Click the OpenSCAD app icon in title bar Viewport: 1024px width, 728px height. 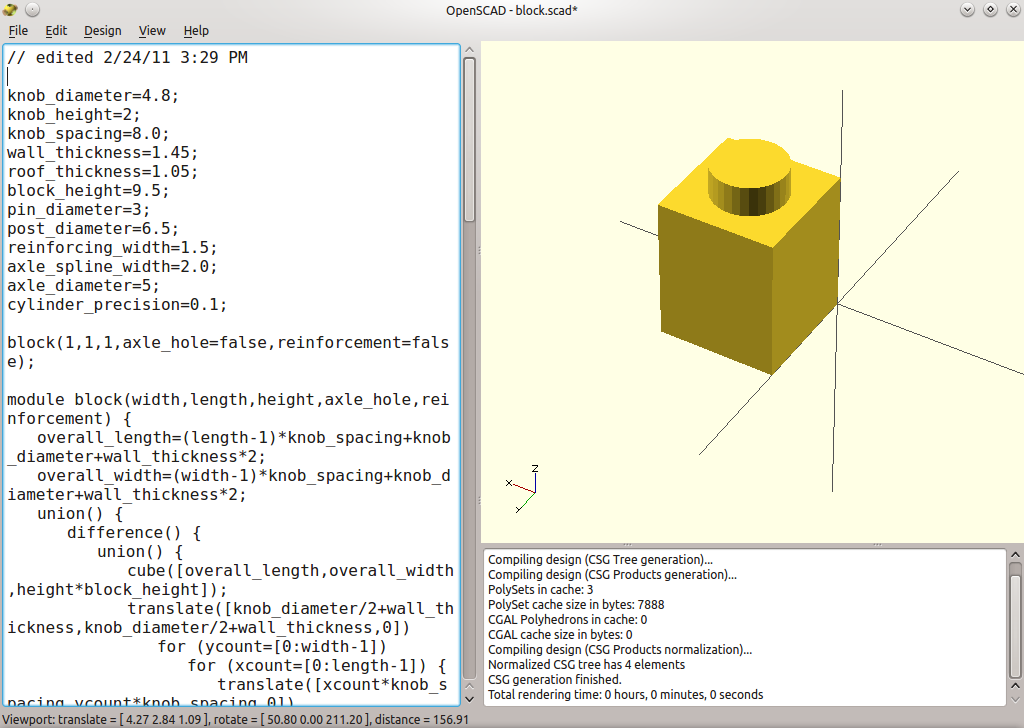pos(11,10)
